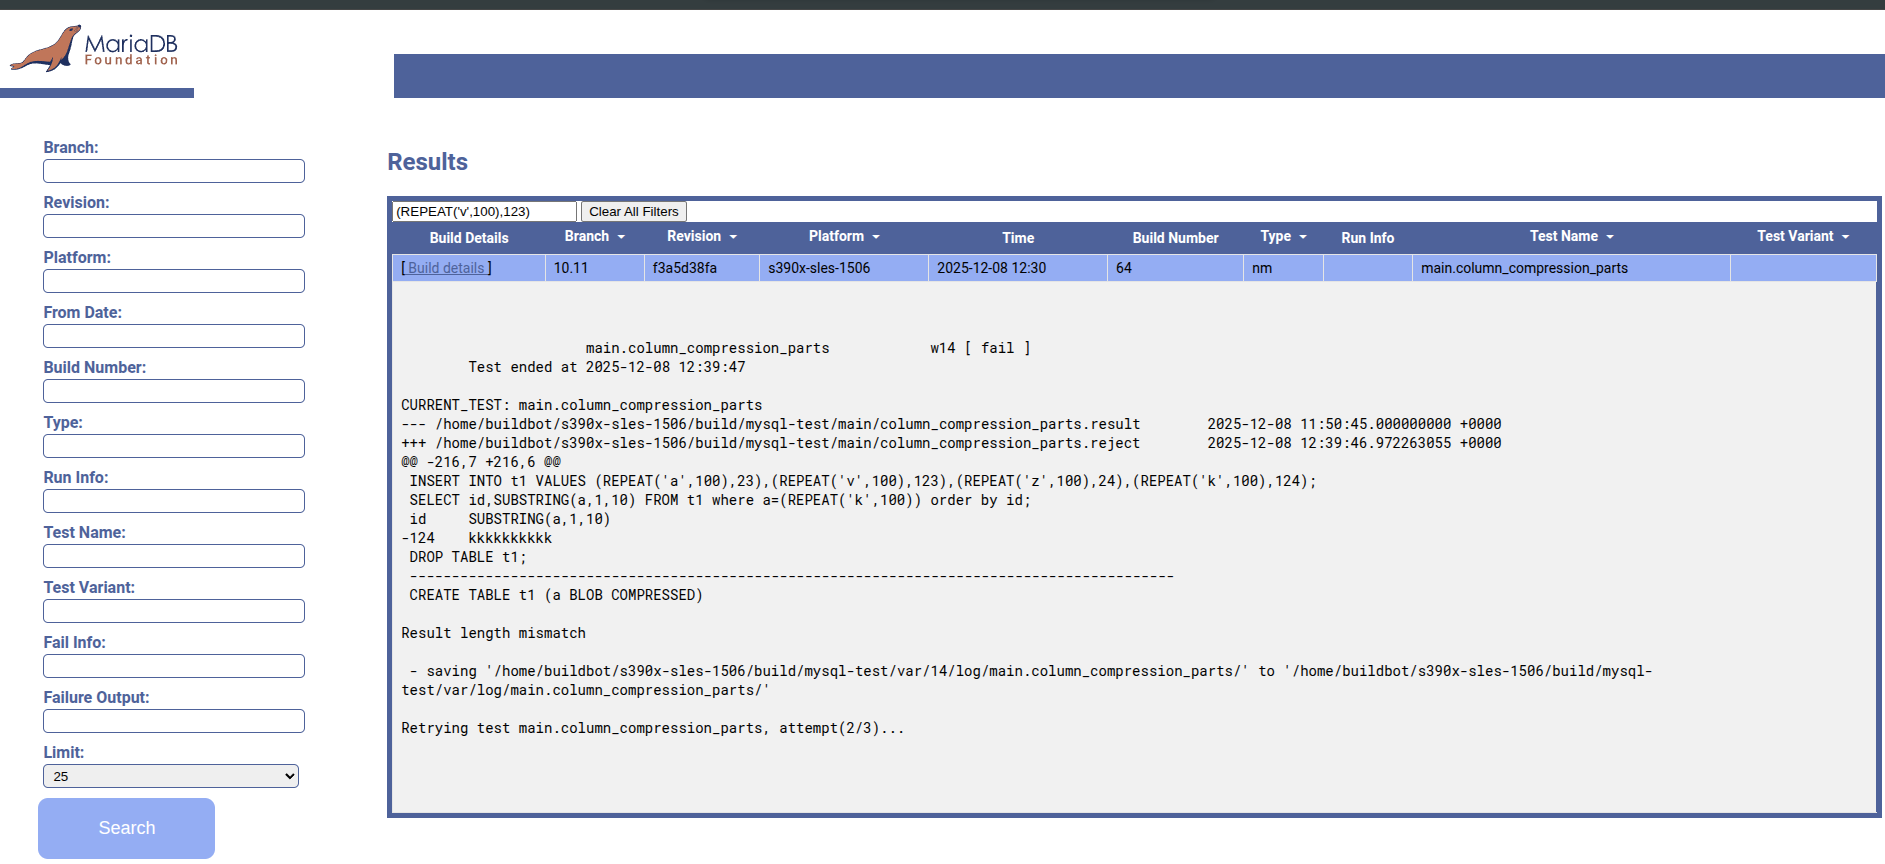Click the Test Name input field
1885x864 pixels.
[174, 556]
